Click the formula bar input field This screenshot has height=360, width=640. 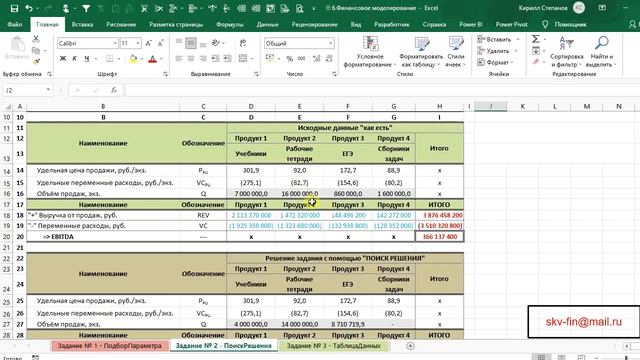(382, 90)
